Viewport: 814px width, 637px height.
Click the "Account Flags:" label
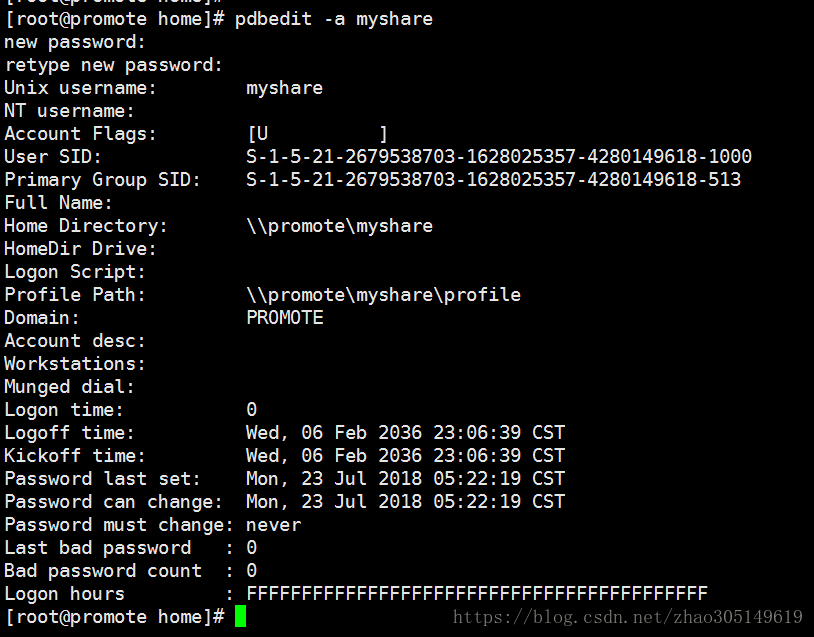(x=80, y=134)
